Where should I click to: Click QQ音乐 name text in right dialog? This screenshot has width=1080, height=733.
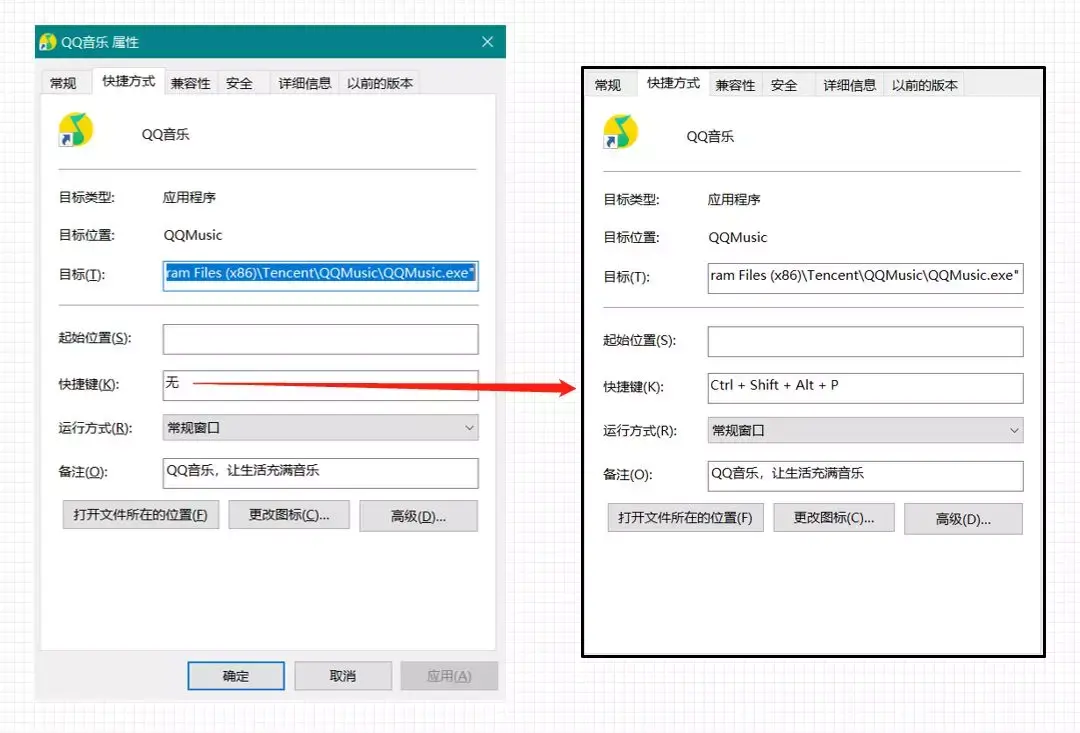click(x=710, y=136)
